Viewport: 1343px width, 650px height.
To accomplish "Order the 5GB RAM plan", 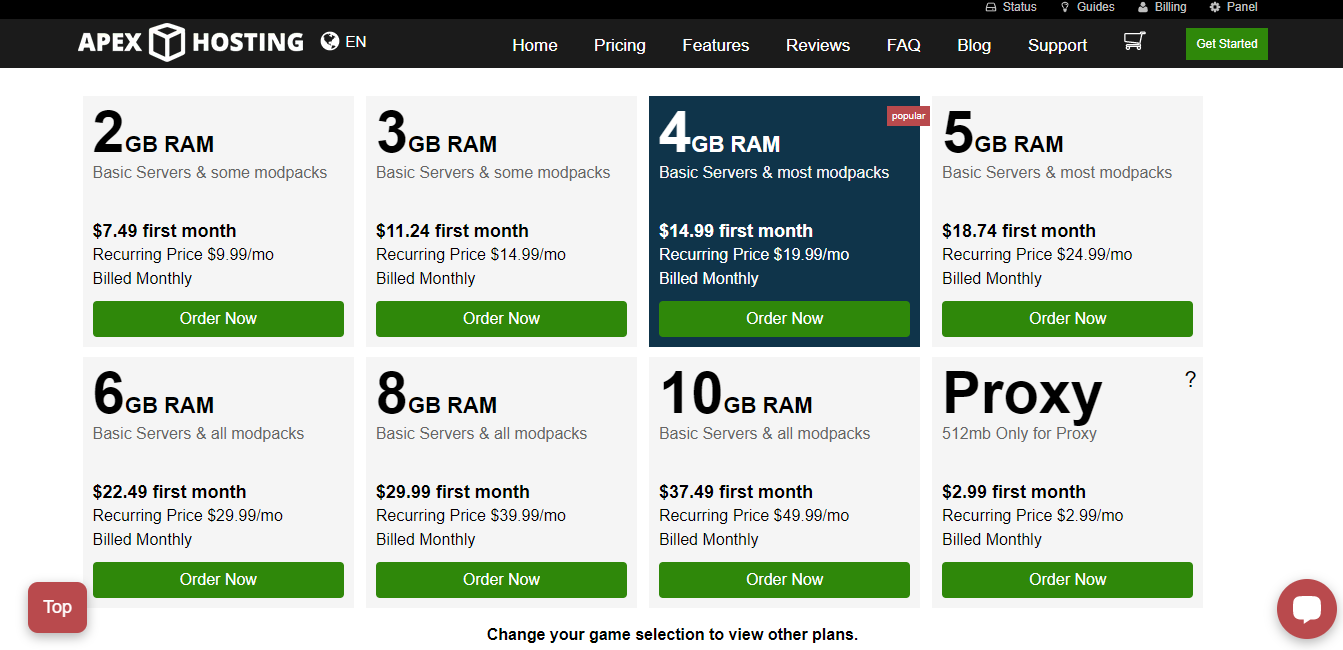I will 1067,319.
